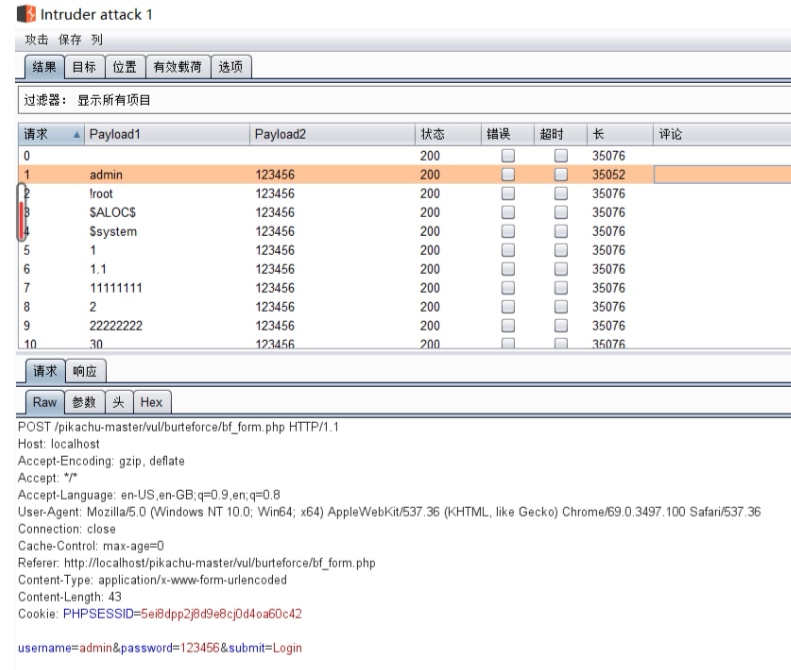Click the Content-Type header line

coord(152,580)
